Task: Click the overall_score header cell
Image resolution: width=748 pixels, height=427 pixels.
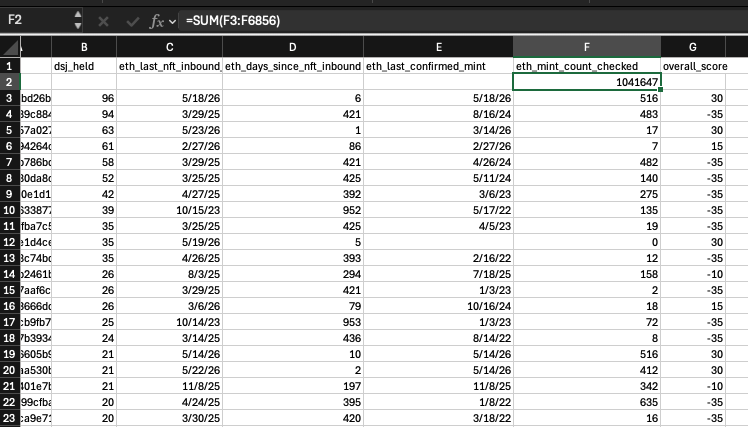Action: pos(693,66)
